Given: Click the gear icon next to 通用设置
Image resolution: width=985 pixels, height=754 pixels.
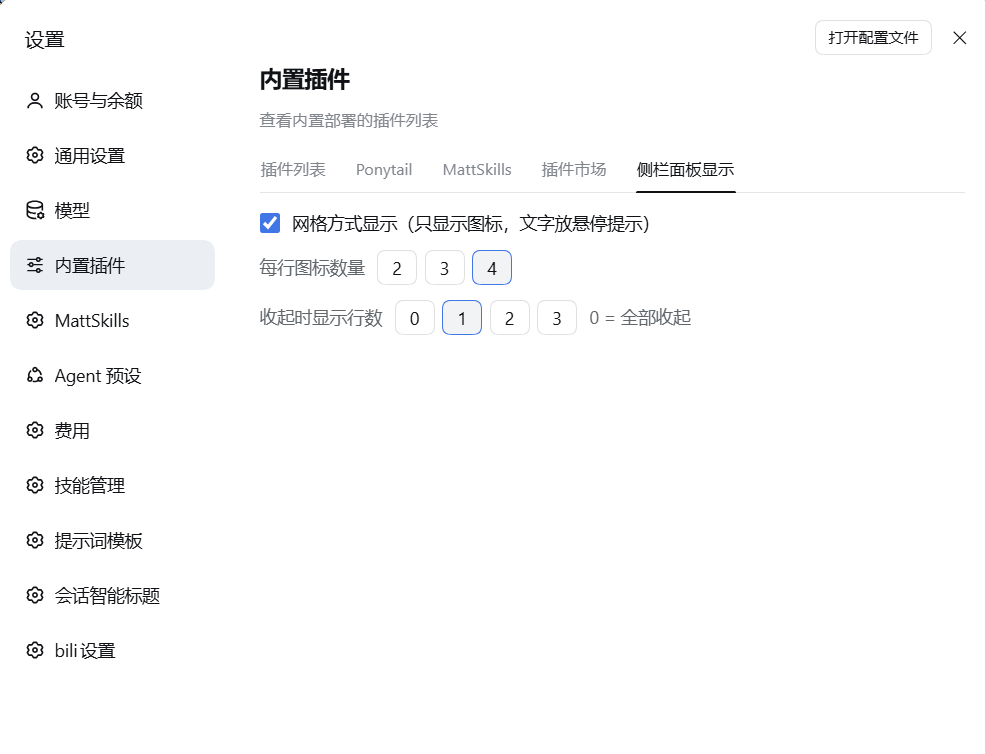Looking at the screenshot, I should (x=35, y=155).
